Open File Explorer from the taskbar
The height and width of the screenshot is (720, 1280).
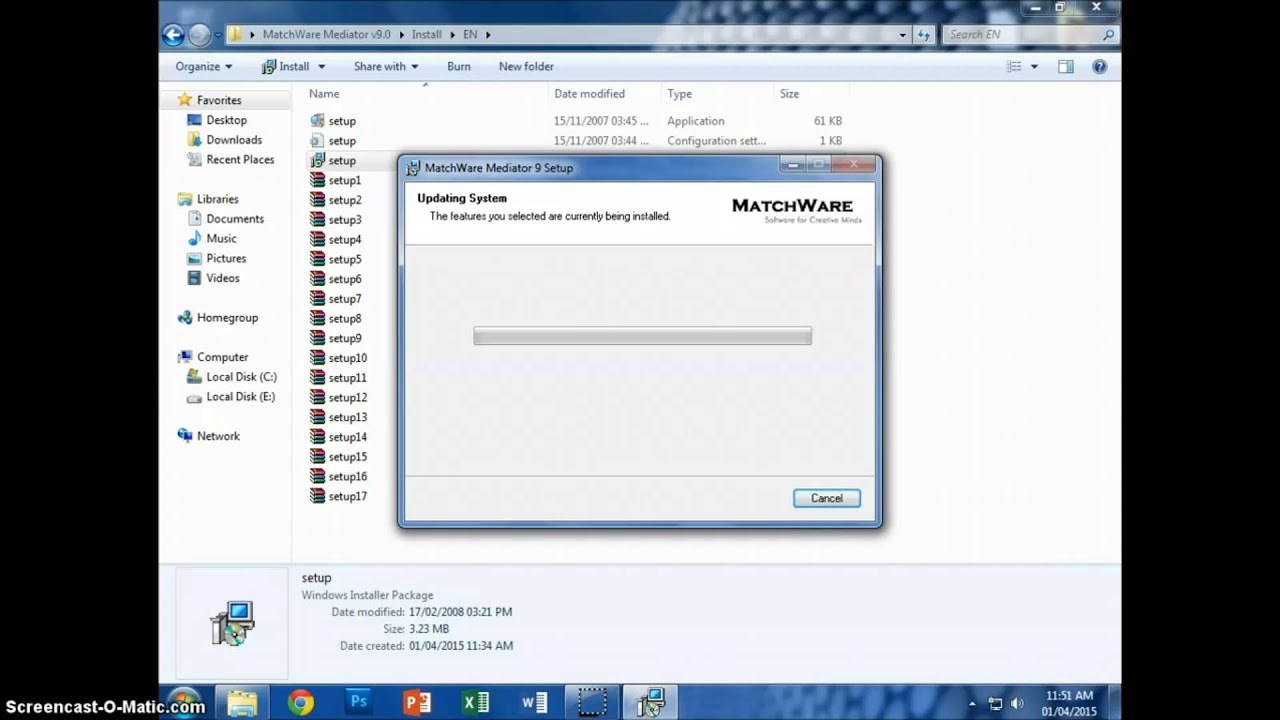point(242,703)
